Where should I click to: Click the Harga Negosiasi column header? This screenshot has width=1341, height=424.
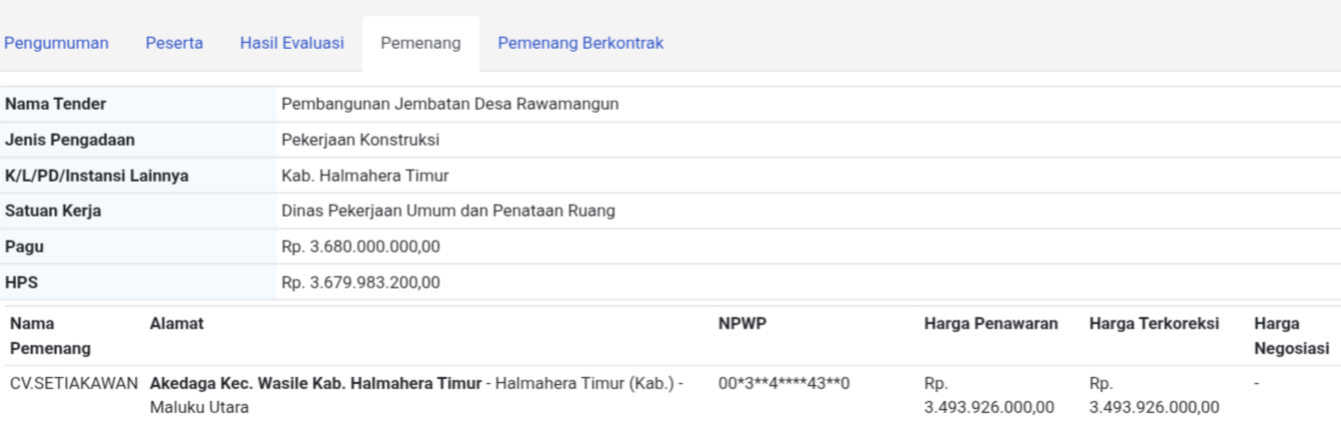click(x=1291, y=336)
